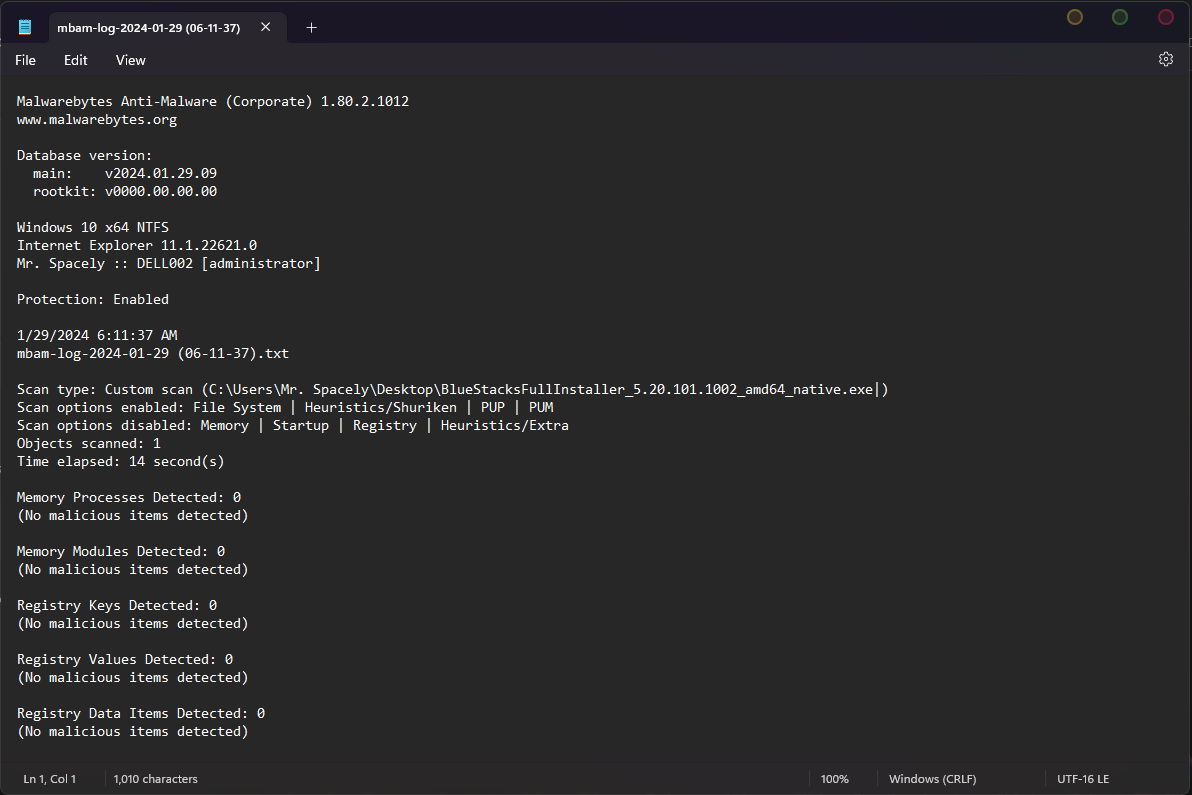
Task: Click the 100% zoom level in status bar
Action: (x=834, y=779)
